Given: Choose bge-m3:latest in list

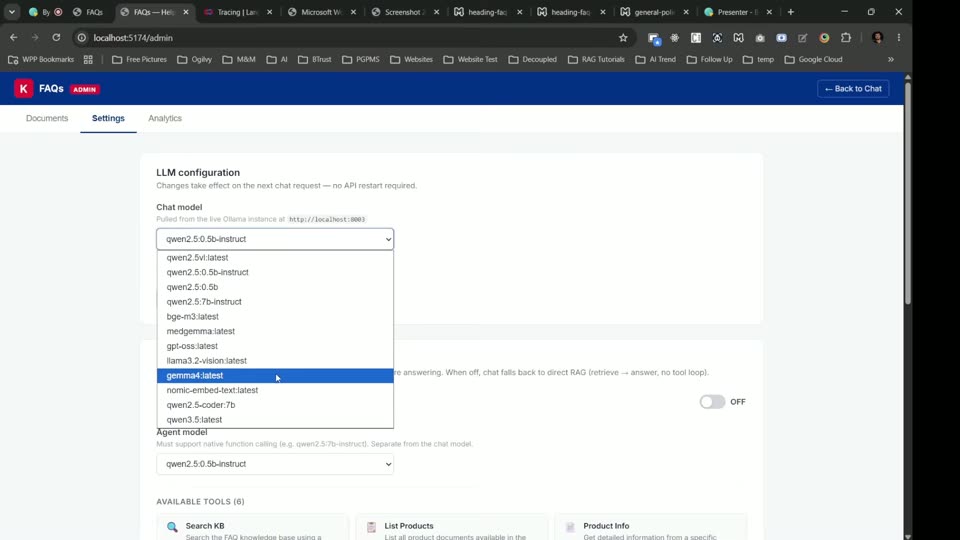Looking at the screenshot, I should [x=275, y=317].
